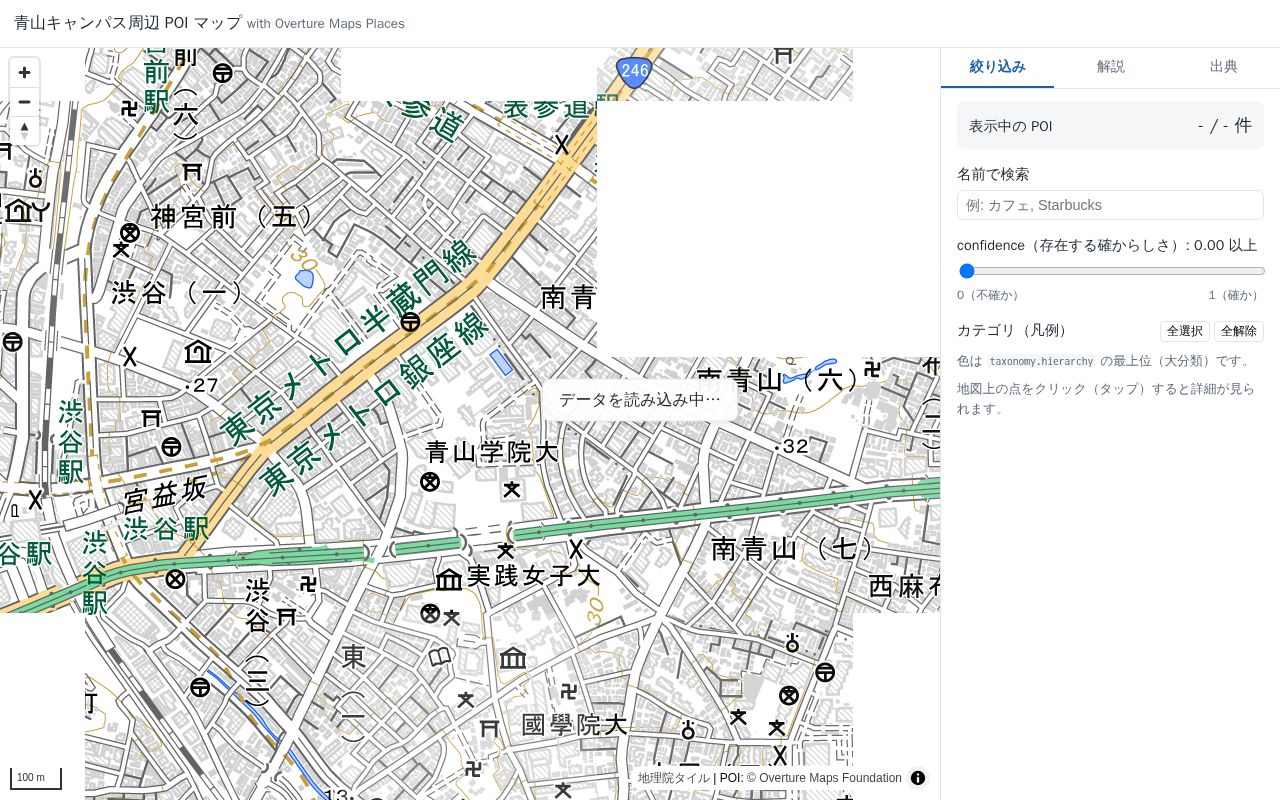The height and width of the screenshot is (800, 1280).
Task: Click the small blue pond symbol
Action: click(x=305, y=278)
